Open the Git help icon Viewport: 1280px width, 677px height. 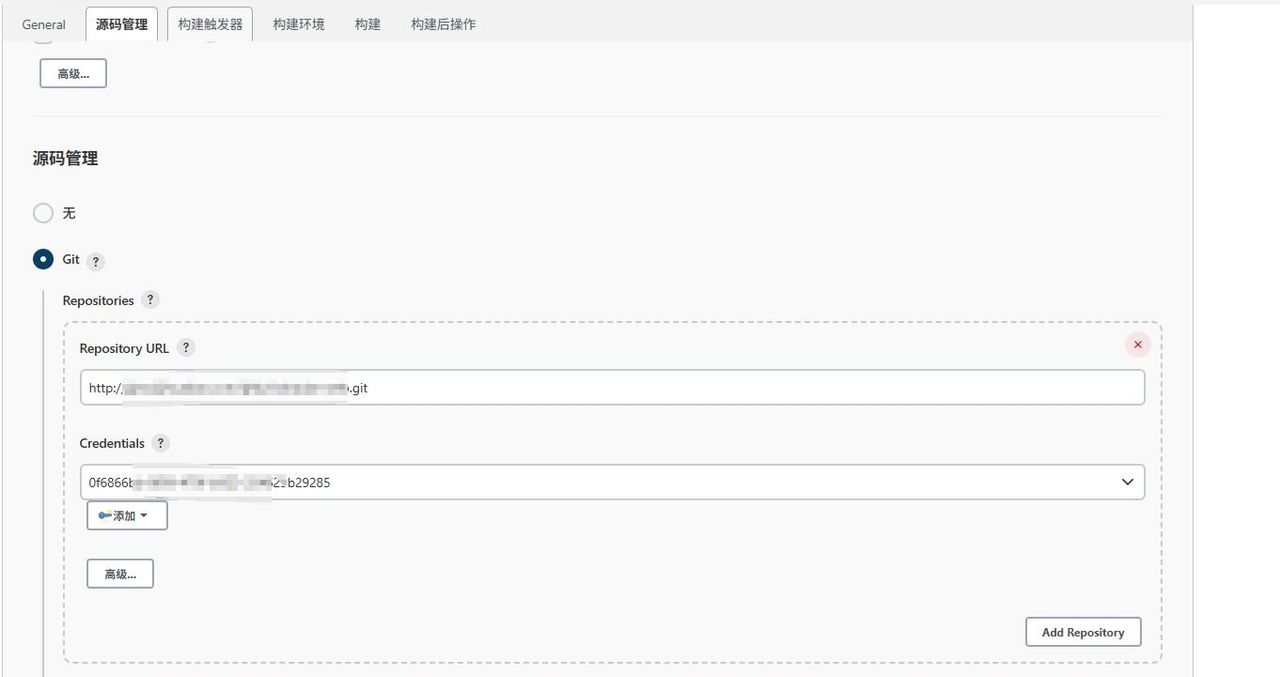95,260
